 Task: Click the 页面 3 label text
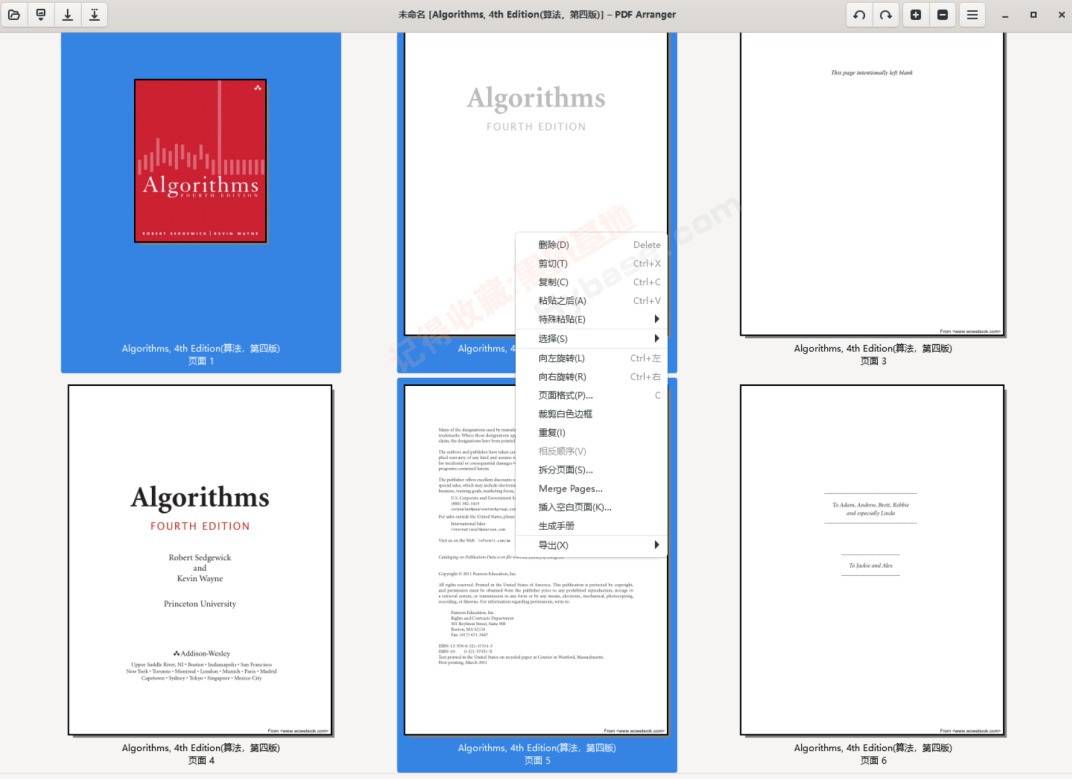[873, 361]
